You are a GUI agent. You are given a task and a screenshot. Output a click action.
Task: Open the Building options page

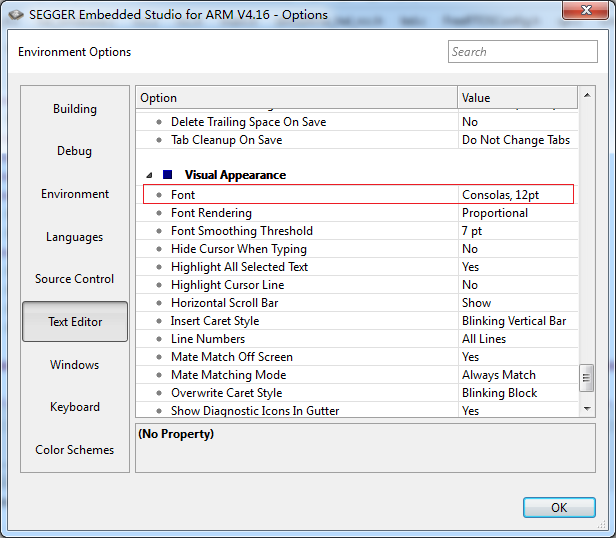pyautogui.click(x=75, y=109)
